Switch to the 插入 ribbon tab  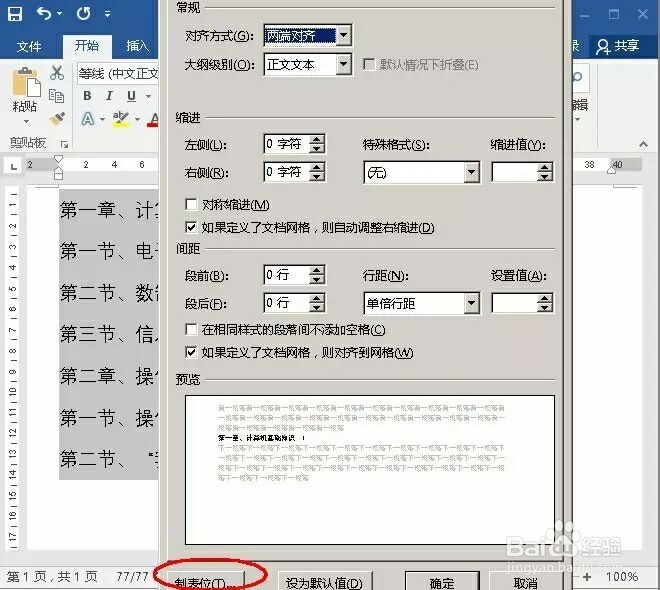pos(138,45)
